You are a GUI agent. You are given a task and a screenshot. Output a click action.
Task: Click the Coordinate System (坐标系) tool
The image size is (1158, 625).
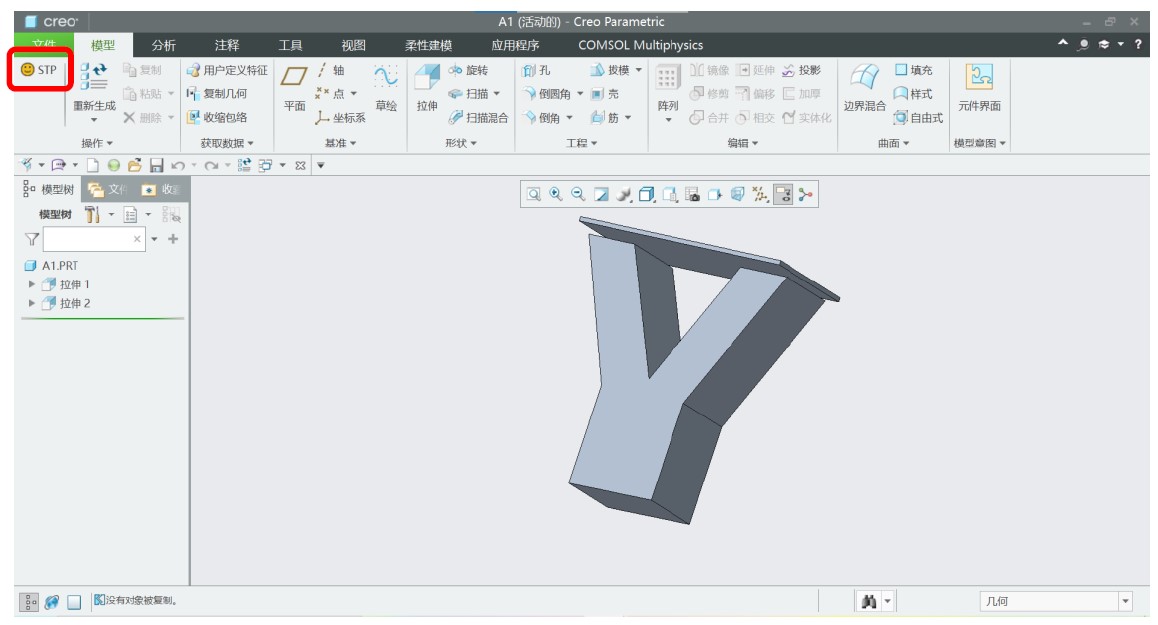(x=340, y=117)
